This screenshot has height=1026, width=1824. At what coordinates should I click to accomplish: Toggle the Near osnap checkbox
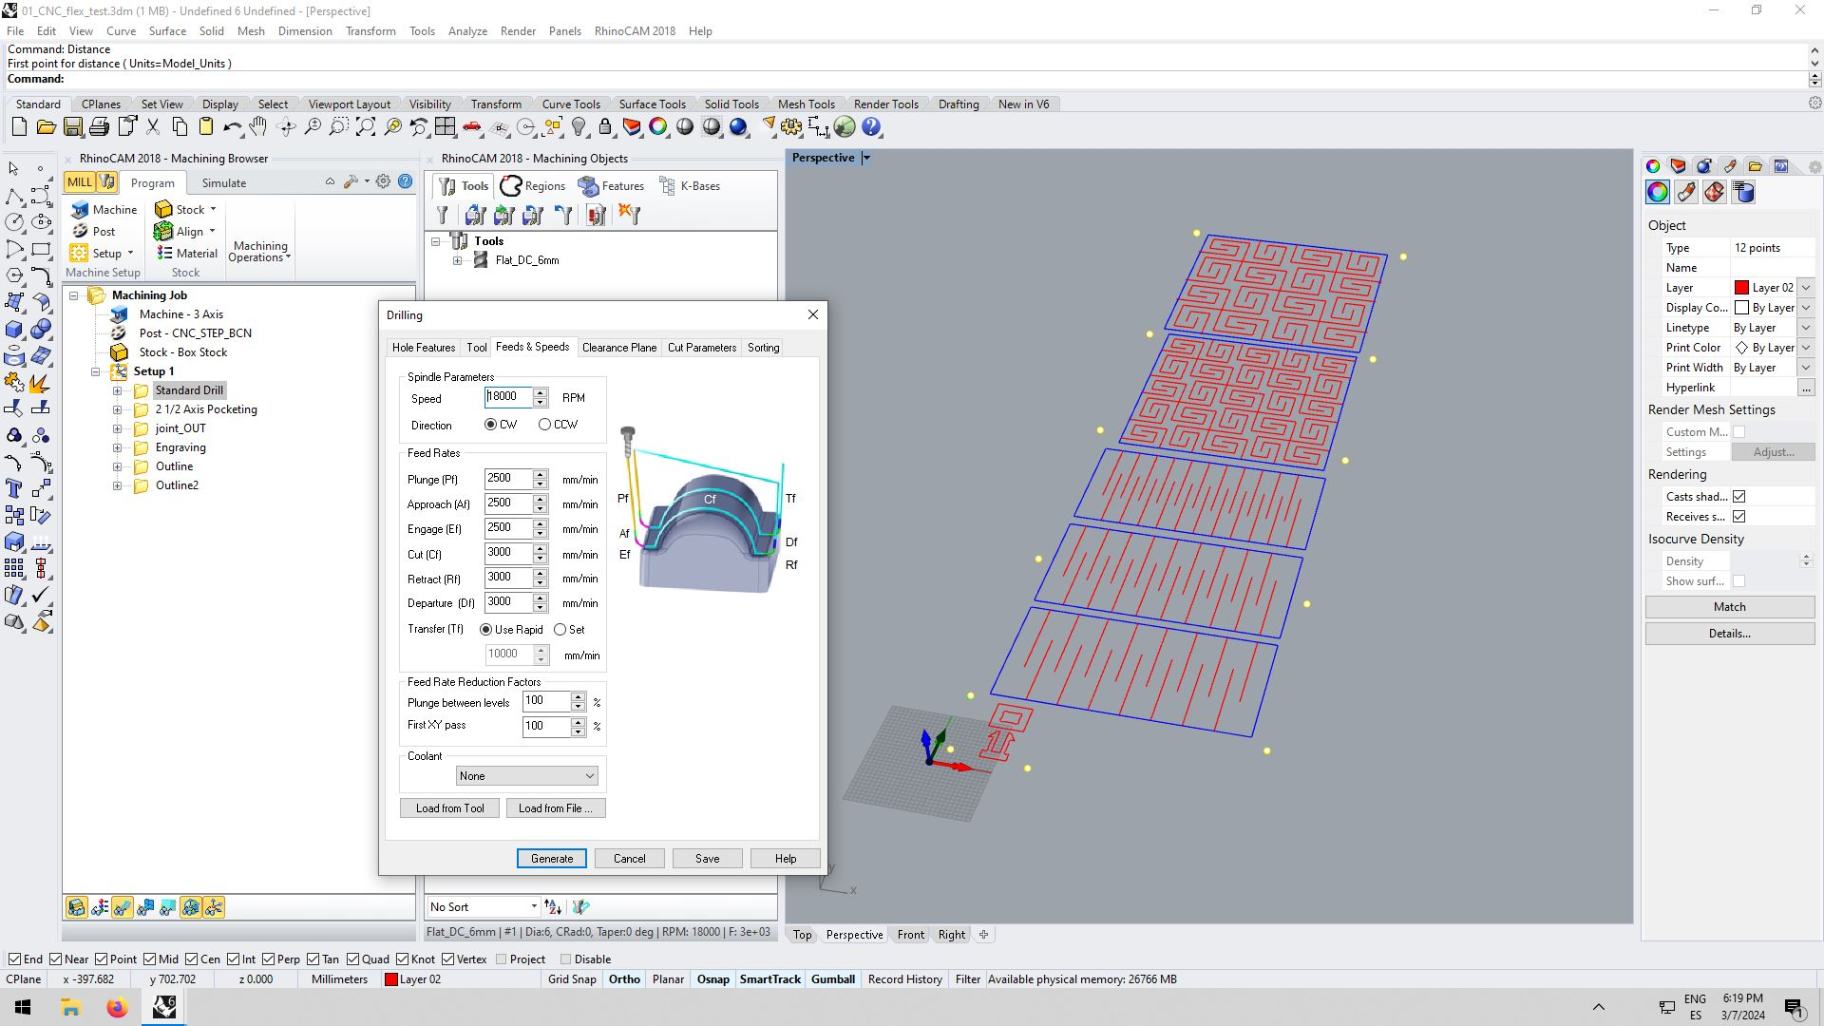click(56, 959)
